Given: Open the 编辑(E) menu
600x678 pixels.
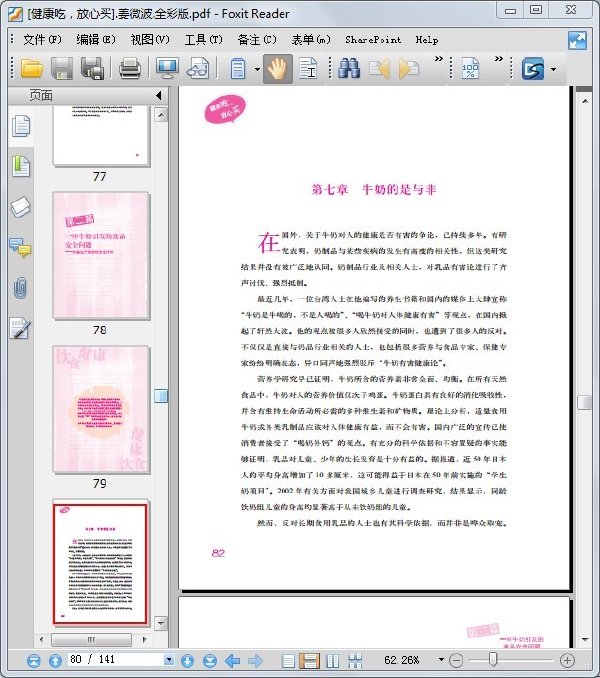Looking at the screenshot, I should pyautogui.click(x=96, y=40).
